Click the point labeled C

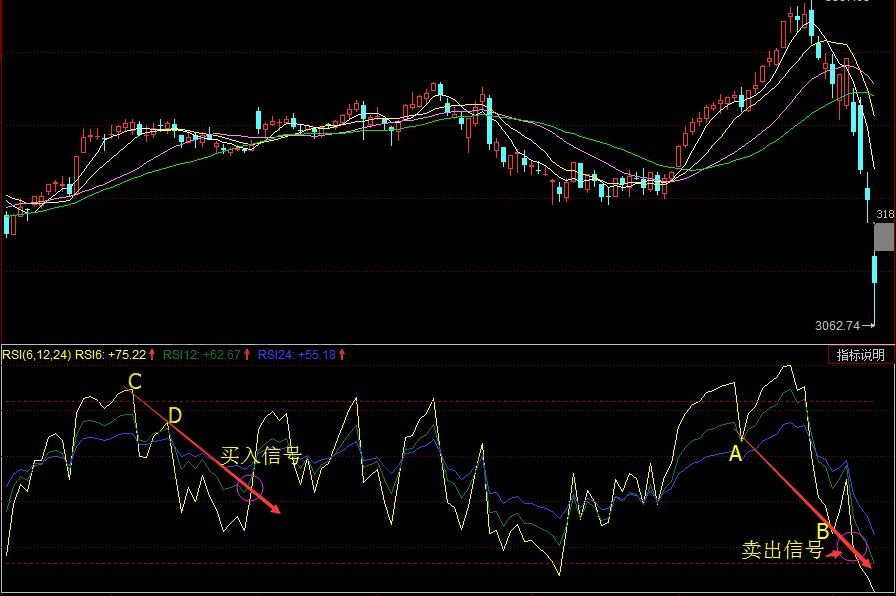(x=134, y=381)
